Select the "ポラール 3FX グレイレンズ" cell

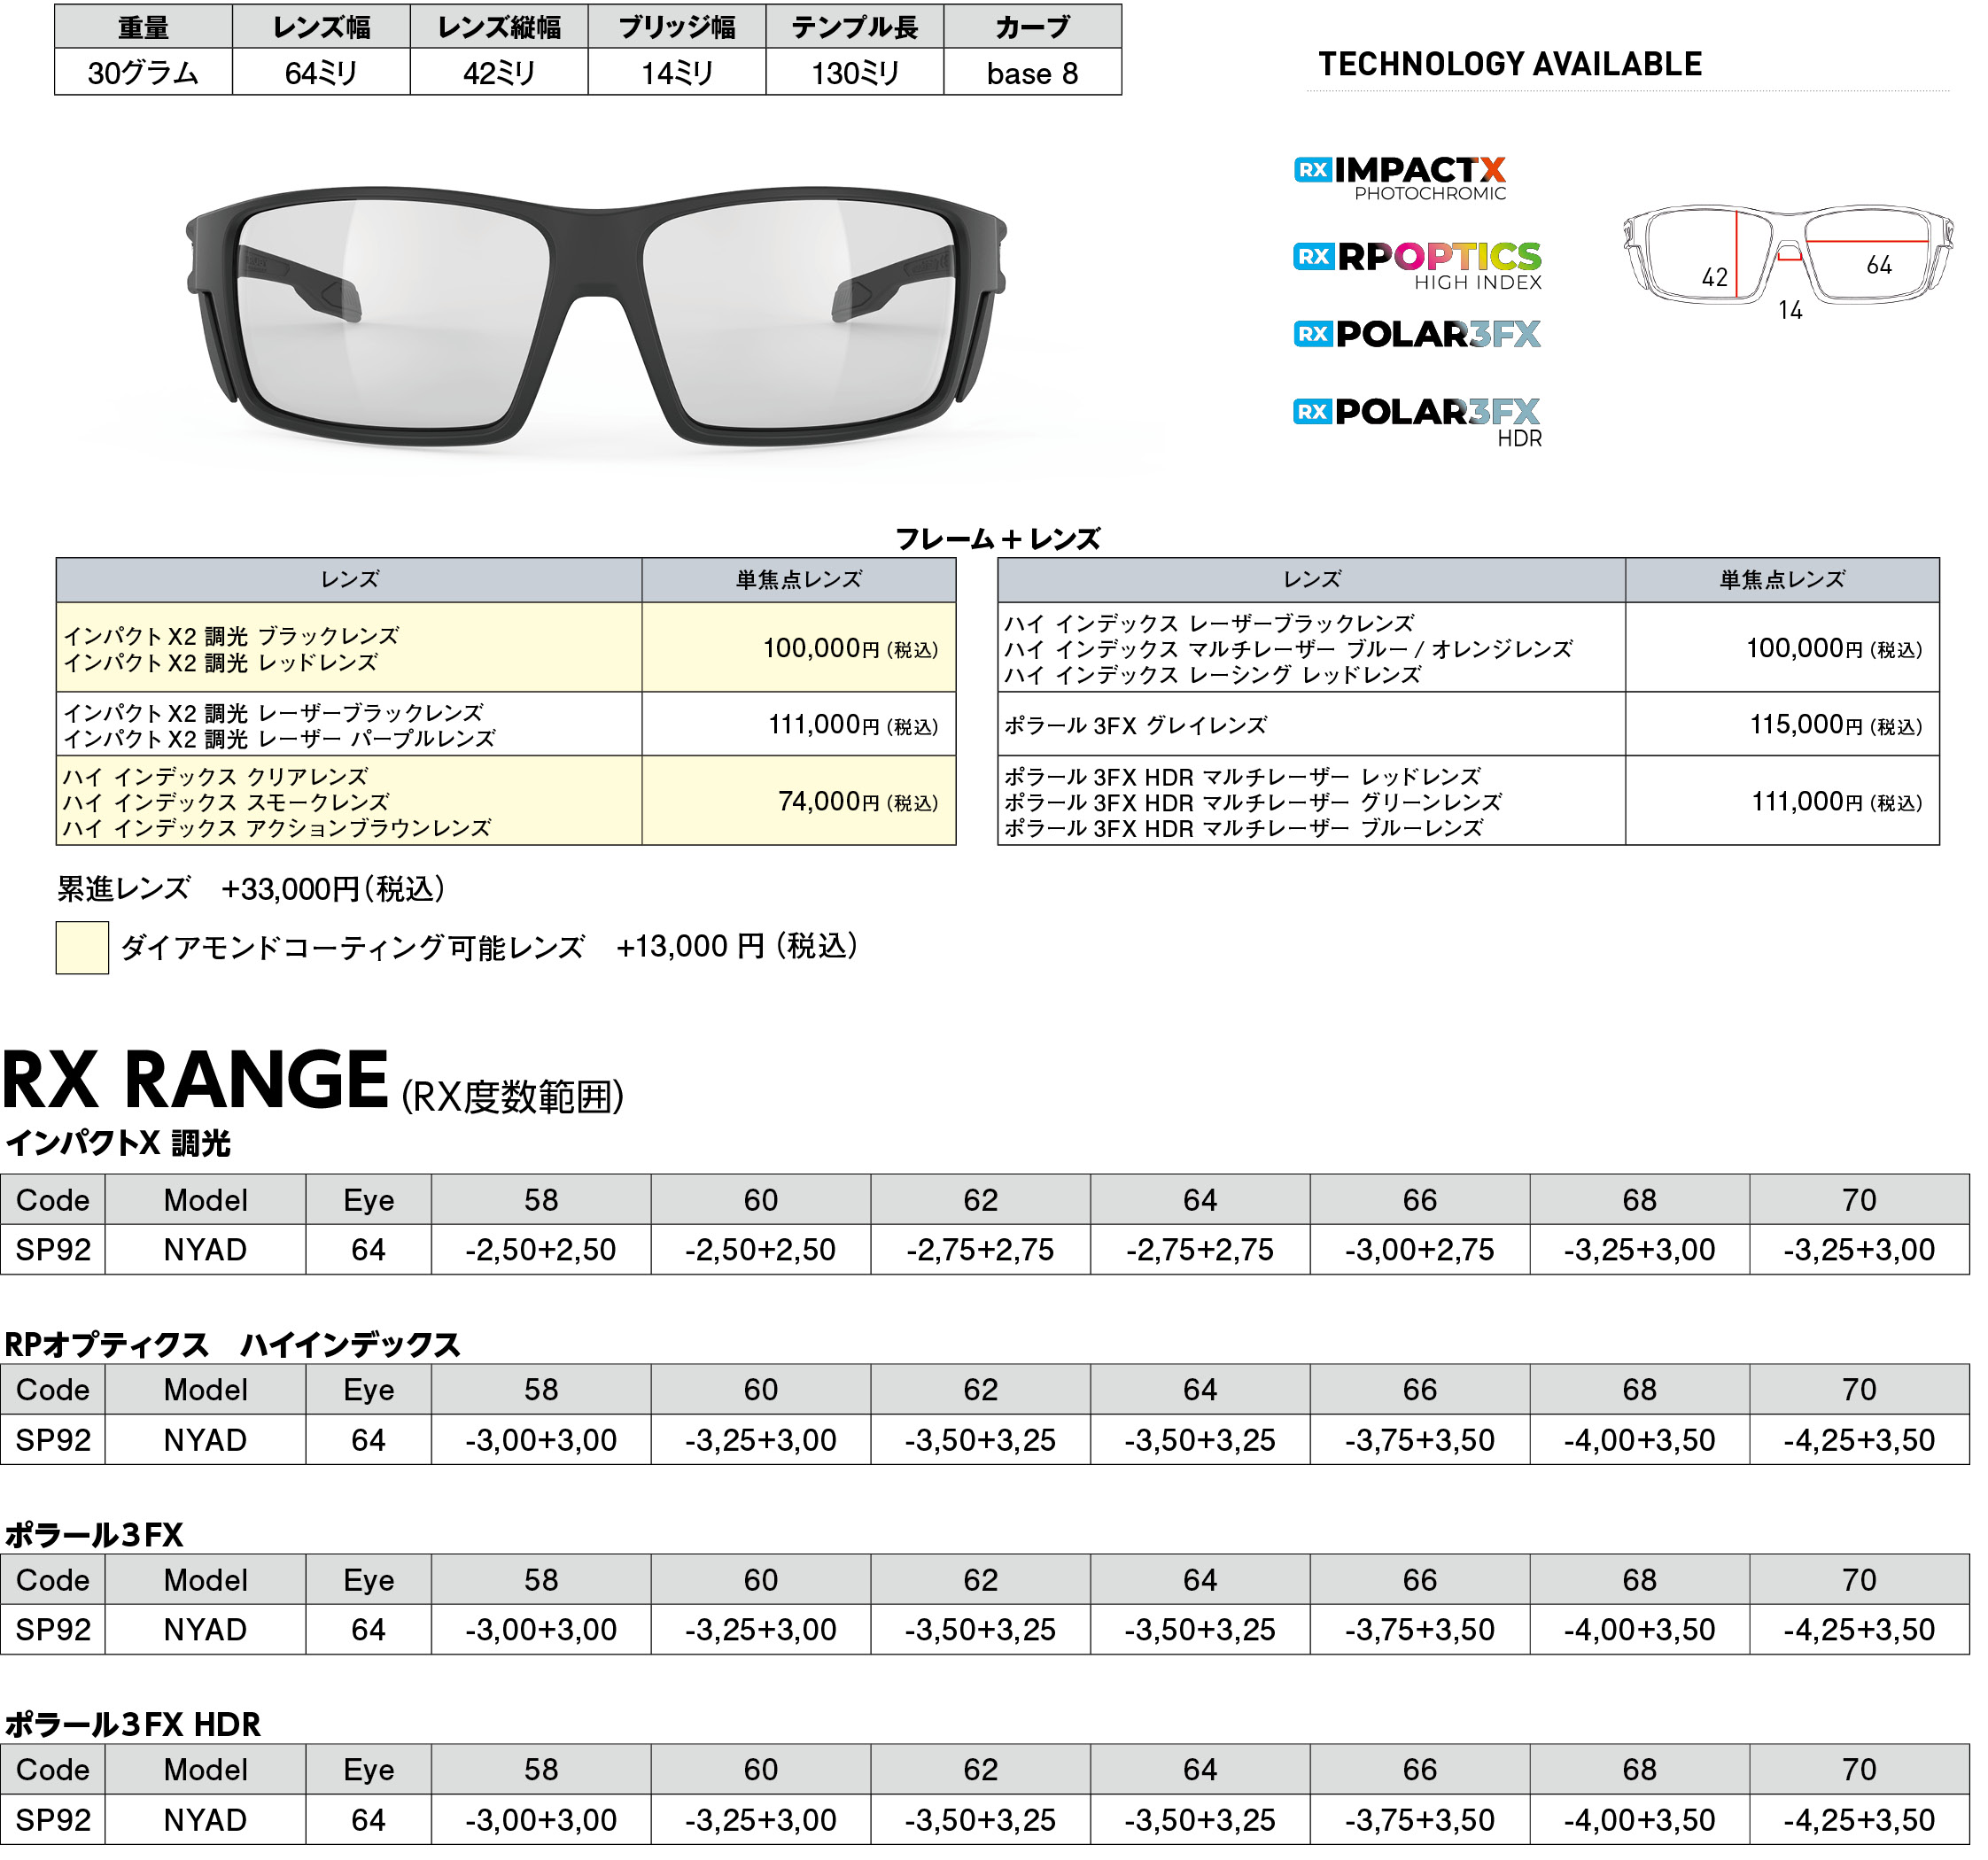tap(1312, 724)
